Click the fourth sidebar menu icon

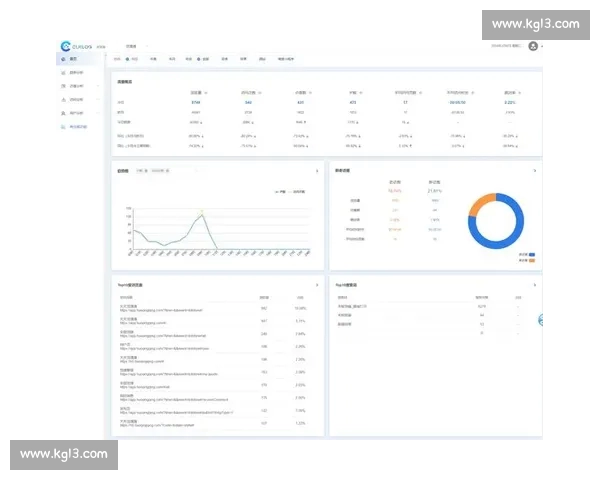[x=62, y=100]
